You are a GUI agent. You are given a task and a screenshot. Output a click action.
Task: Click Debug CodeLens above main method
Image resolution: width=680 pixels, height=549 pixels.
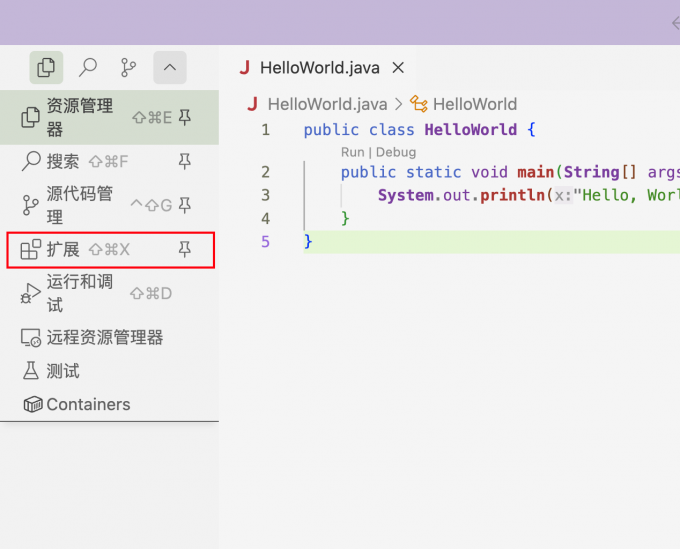click(x=396, y=152)
